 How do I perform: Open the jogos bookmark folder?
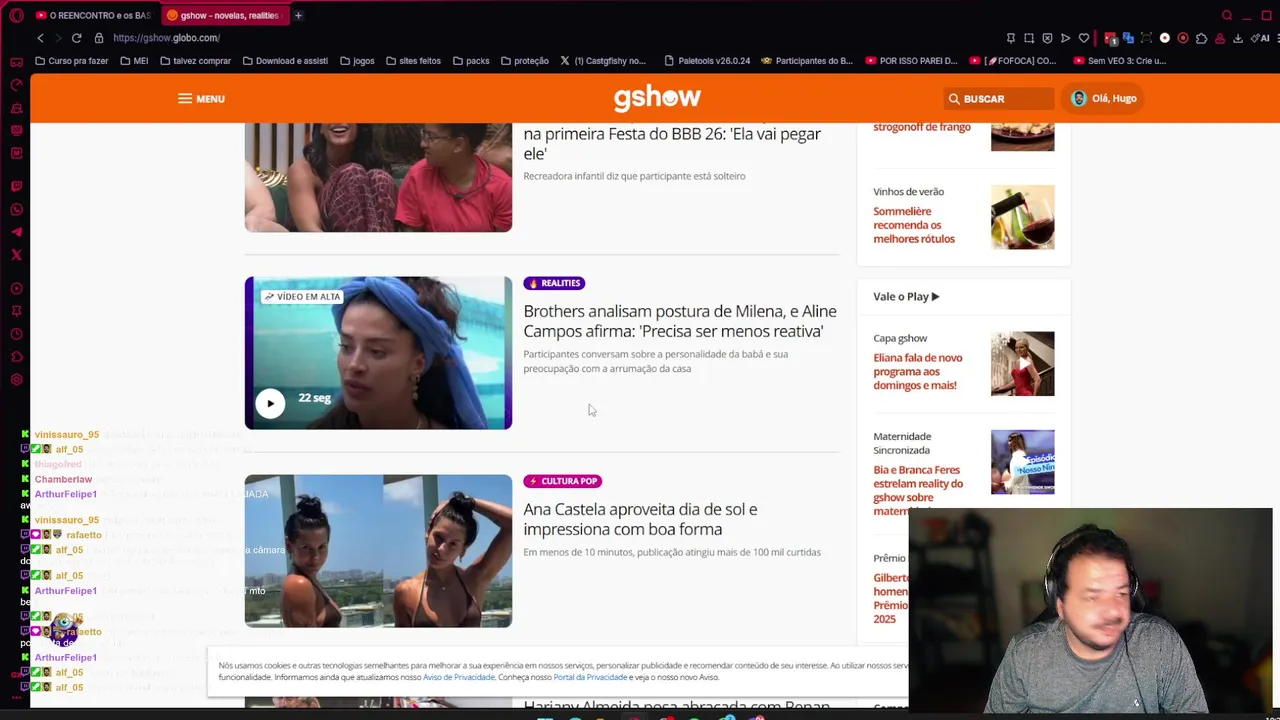[x=357, y=61]
